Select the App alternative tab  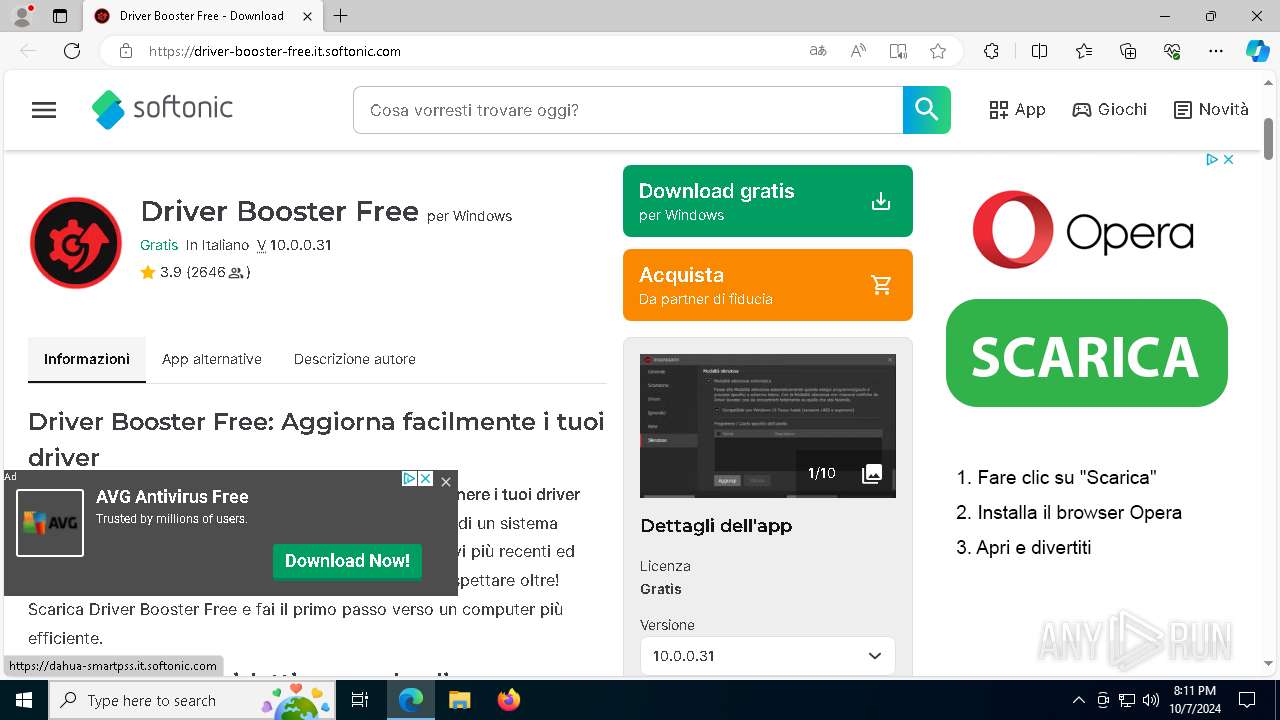212,359
